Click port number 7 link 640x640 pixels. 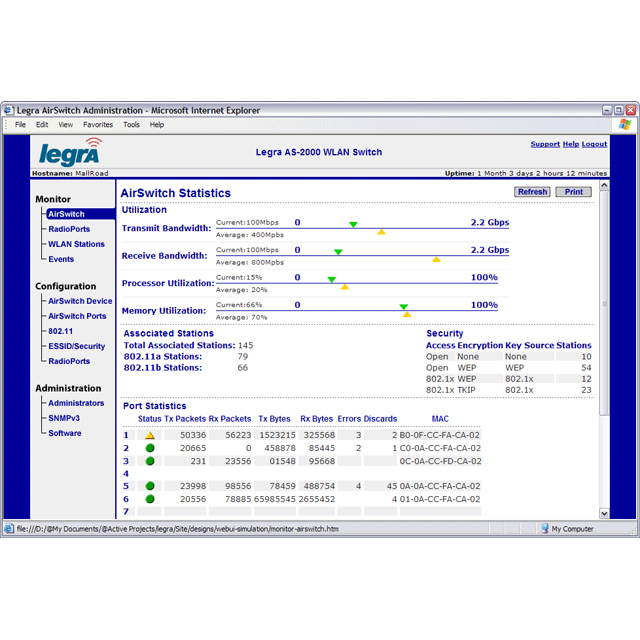click(x=126, y=511)
